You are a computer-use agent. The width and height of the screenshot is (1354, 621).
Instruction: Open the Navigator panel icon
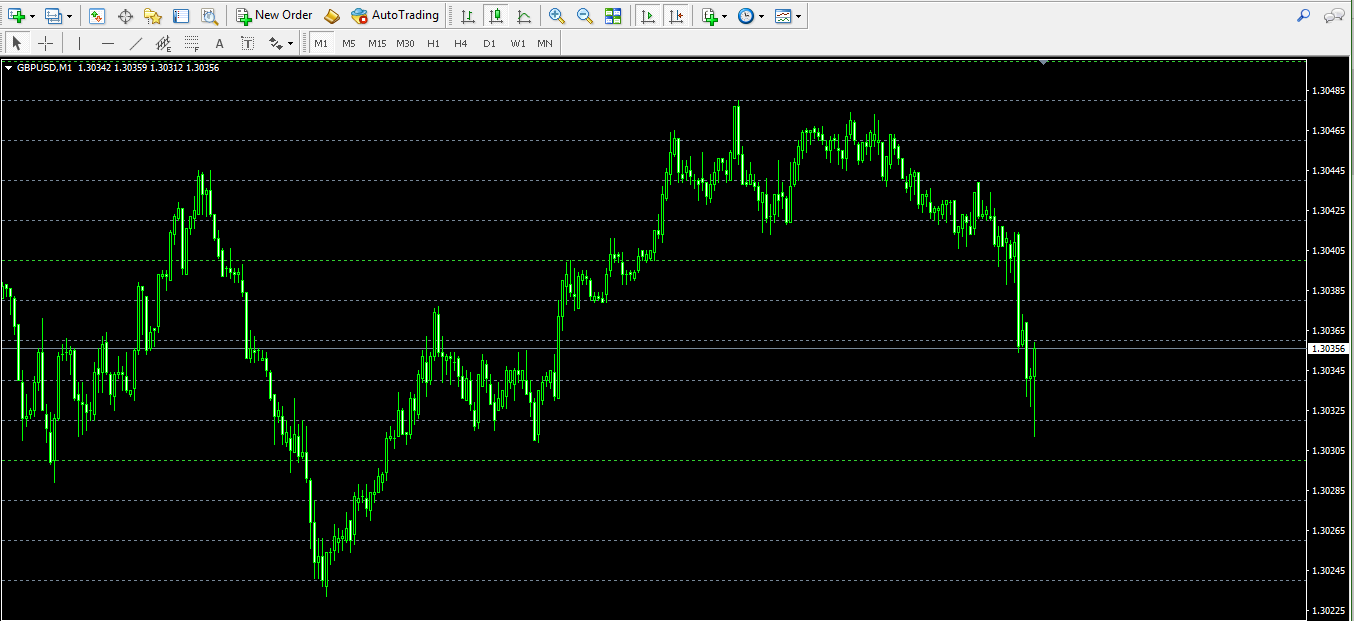153,16
